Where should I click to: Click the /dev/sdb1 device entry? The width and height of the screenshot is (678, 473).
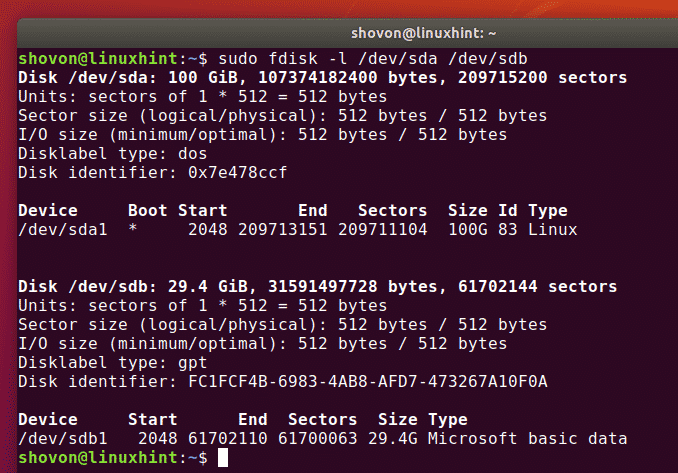62,438
